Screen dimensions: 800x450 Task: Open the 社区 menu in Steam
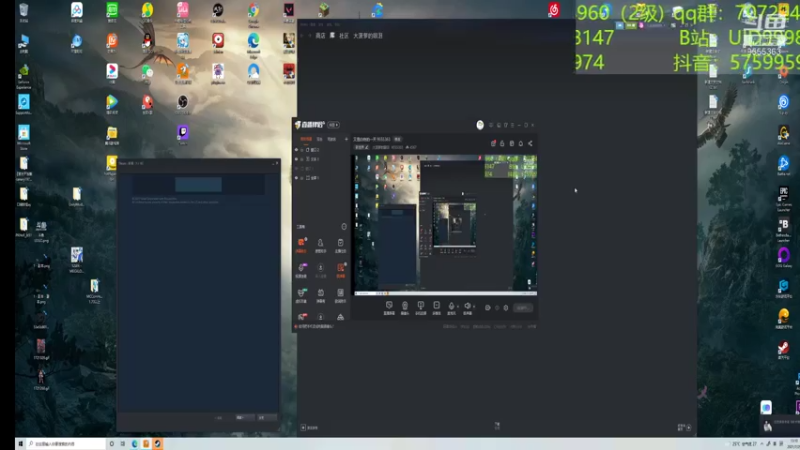point(344,36)
